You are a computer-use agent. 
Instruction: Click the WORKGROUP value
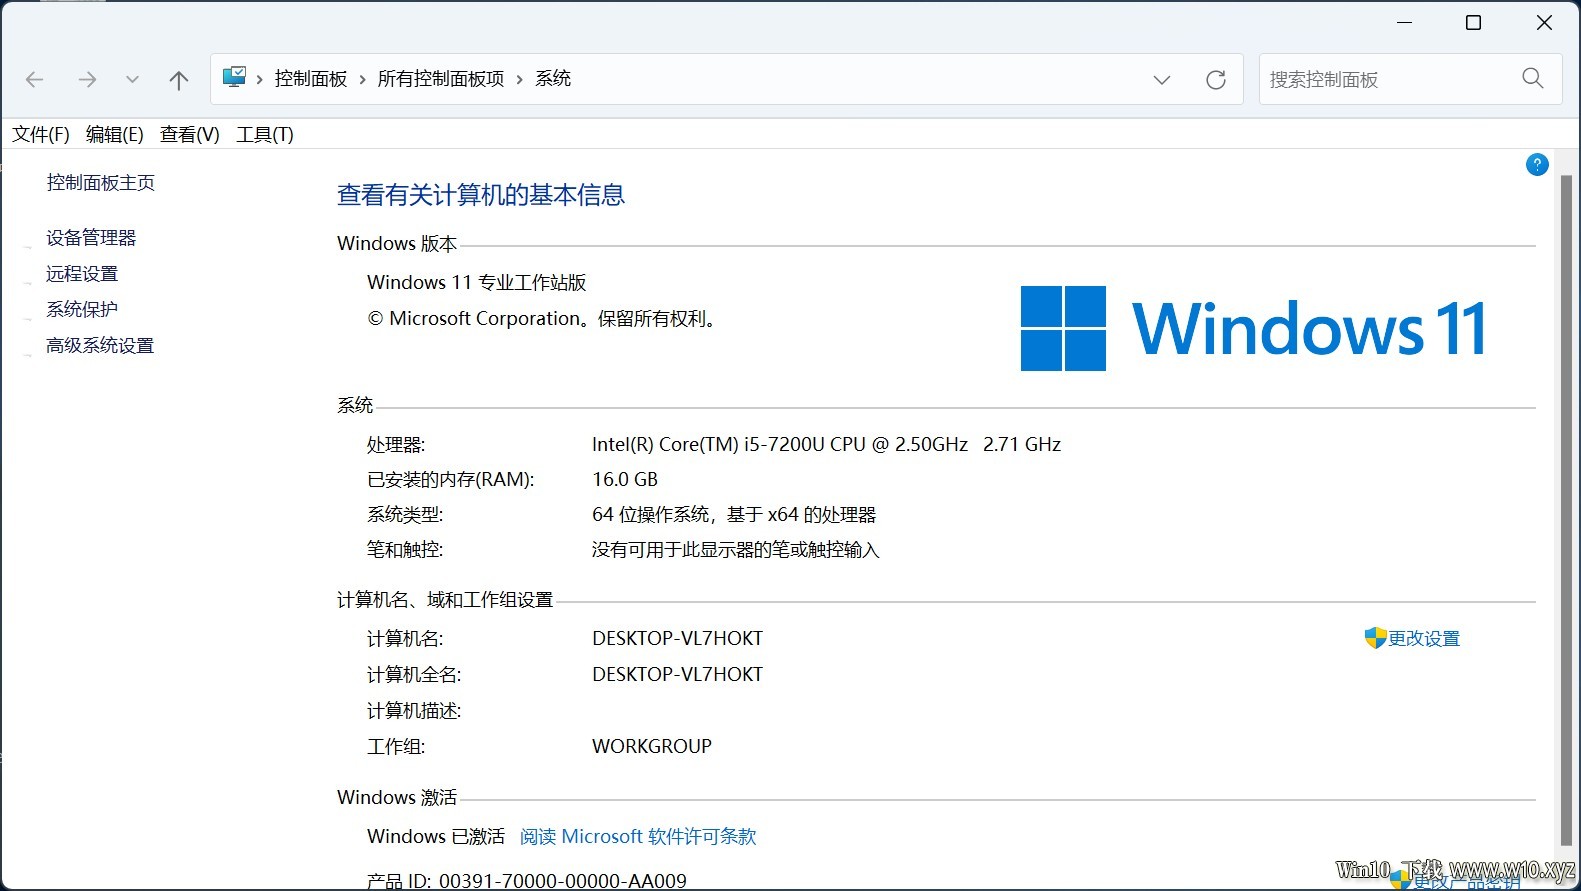tap(652, 747)
